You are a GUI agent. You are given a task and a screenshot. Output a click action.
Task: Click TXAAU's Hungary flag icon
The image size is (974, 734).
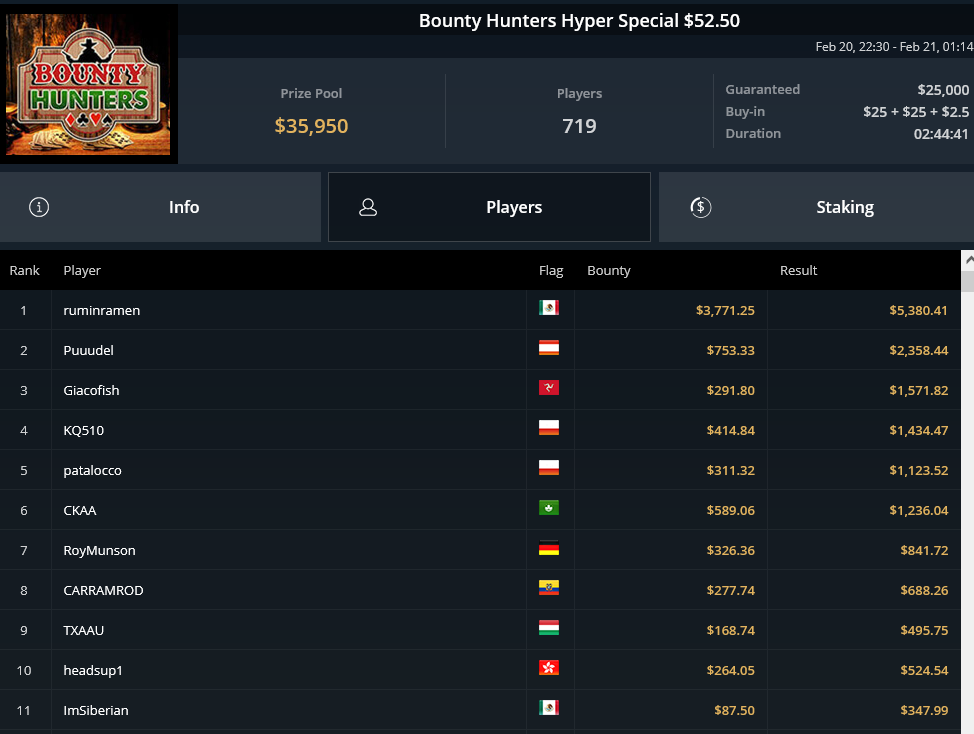click(548, 627)
